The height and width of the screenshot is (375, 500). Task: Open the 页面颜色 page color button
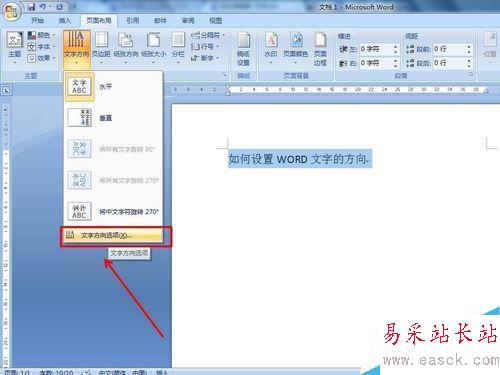pos(296,47)
